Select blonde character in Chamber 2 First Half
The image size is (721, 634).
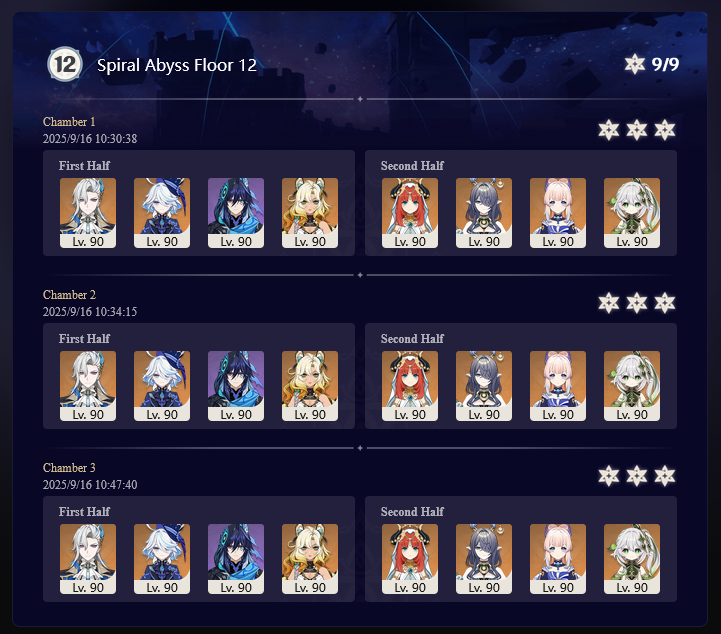(x=310, y=386)
